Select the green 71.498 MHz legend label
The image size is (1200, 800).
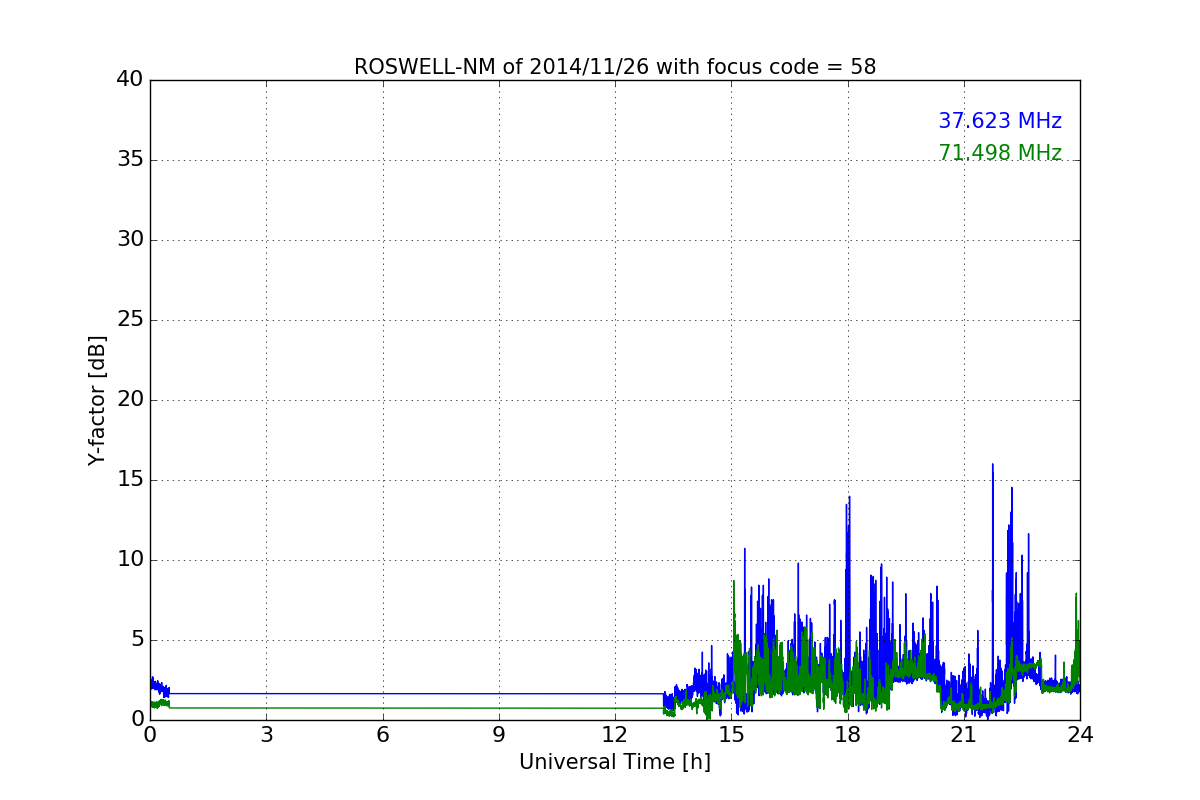coord(1000,153)
